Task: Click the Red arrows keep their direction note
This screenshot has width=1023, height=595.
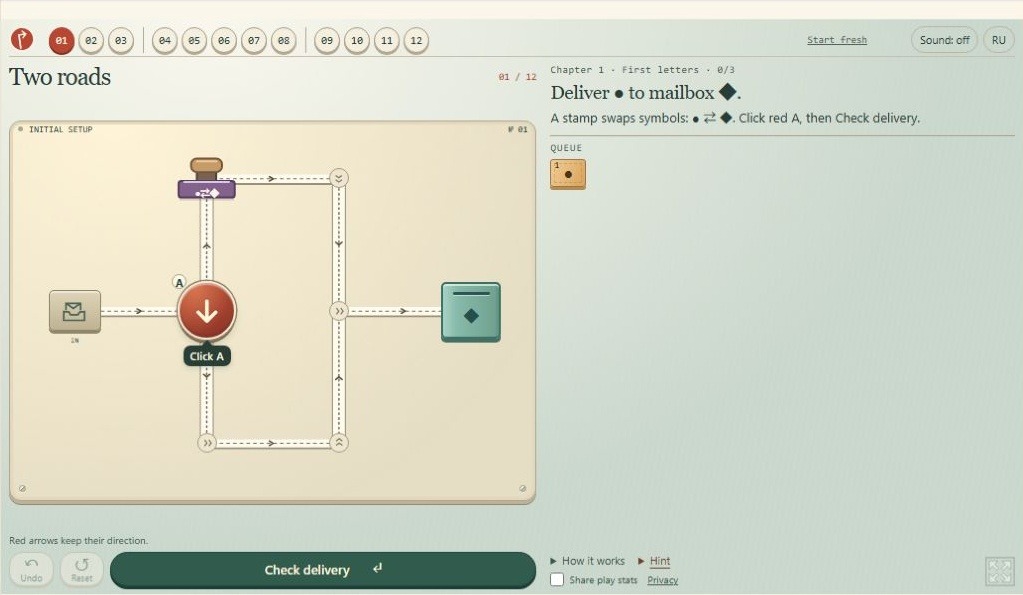Action: [78, 540]
